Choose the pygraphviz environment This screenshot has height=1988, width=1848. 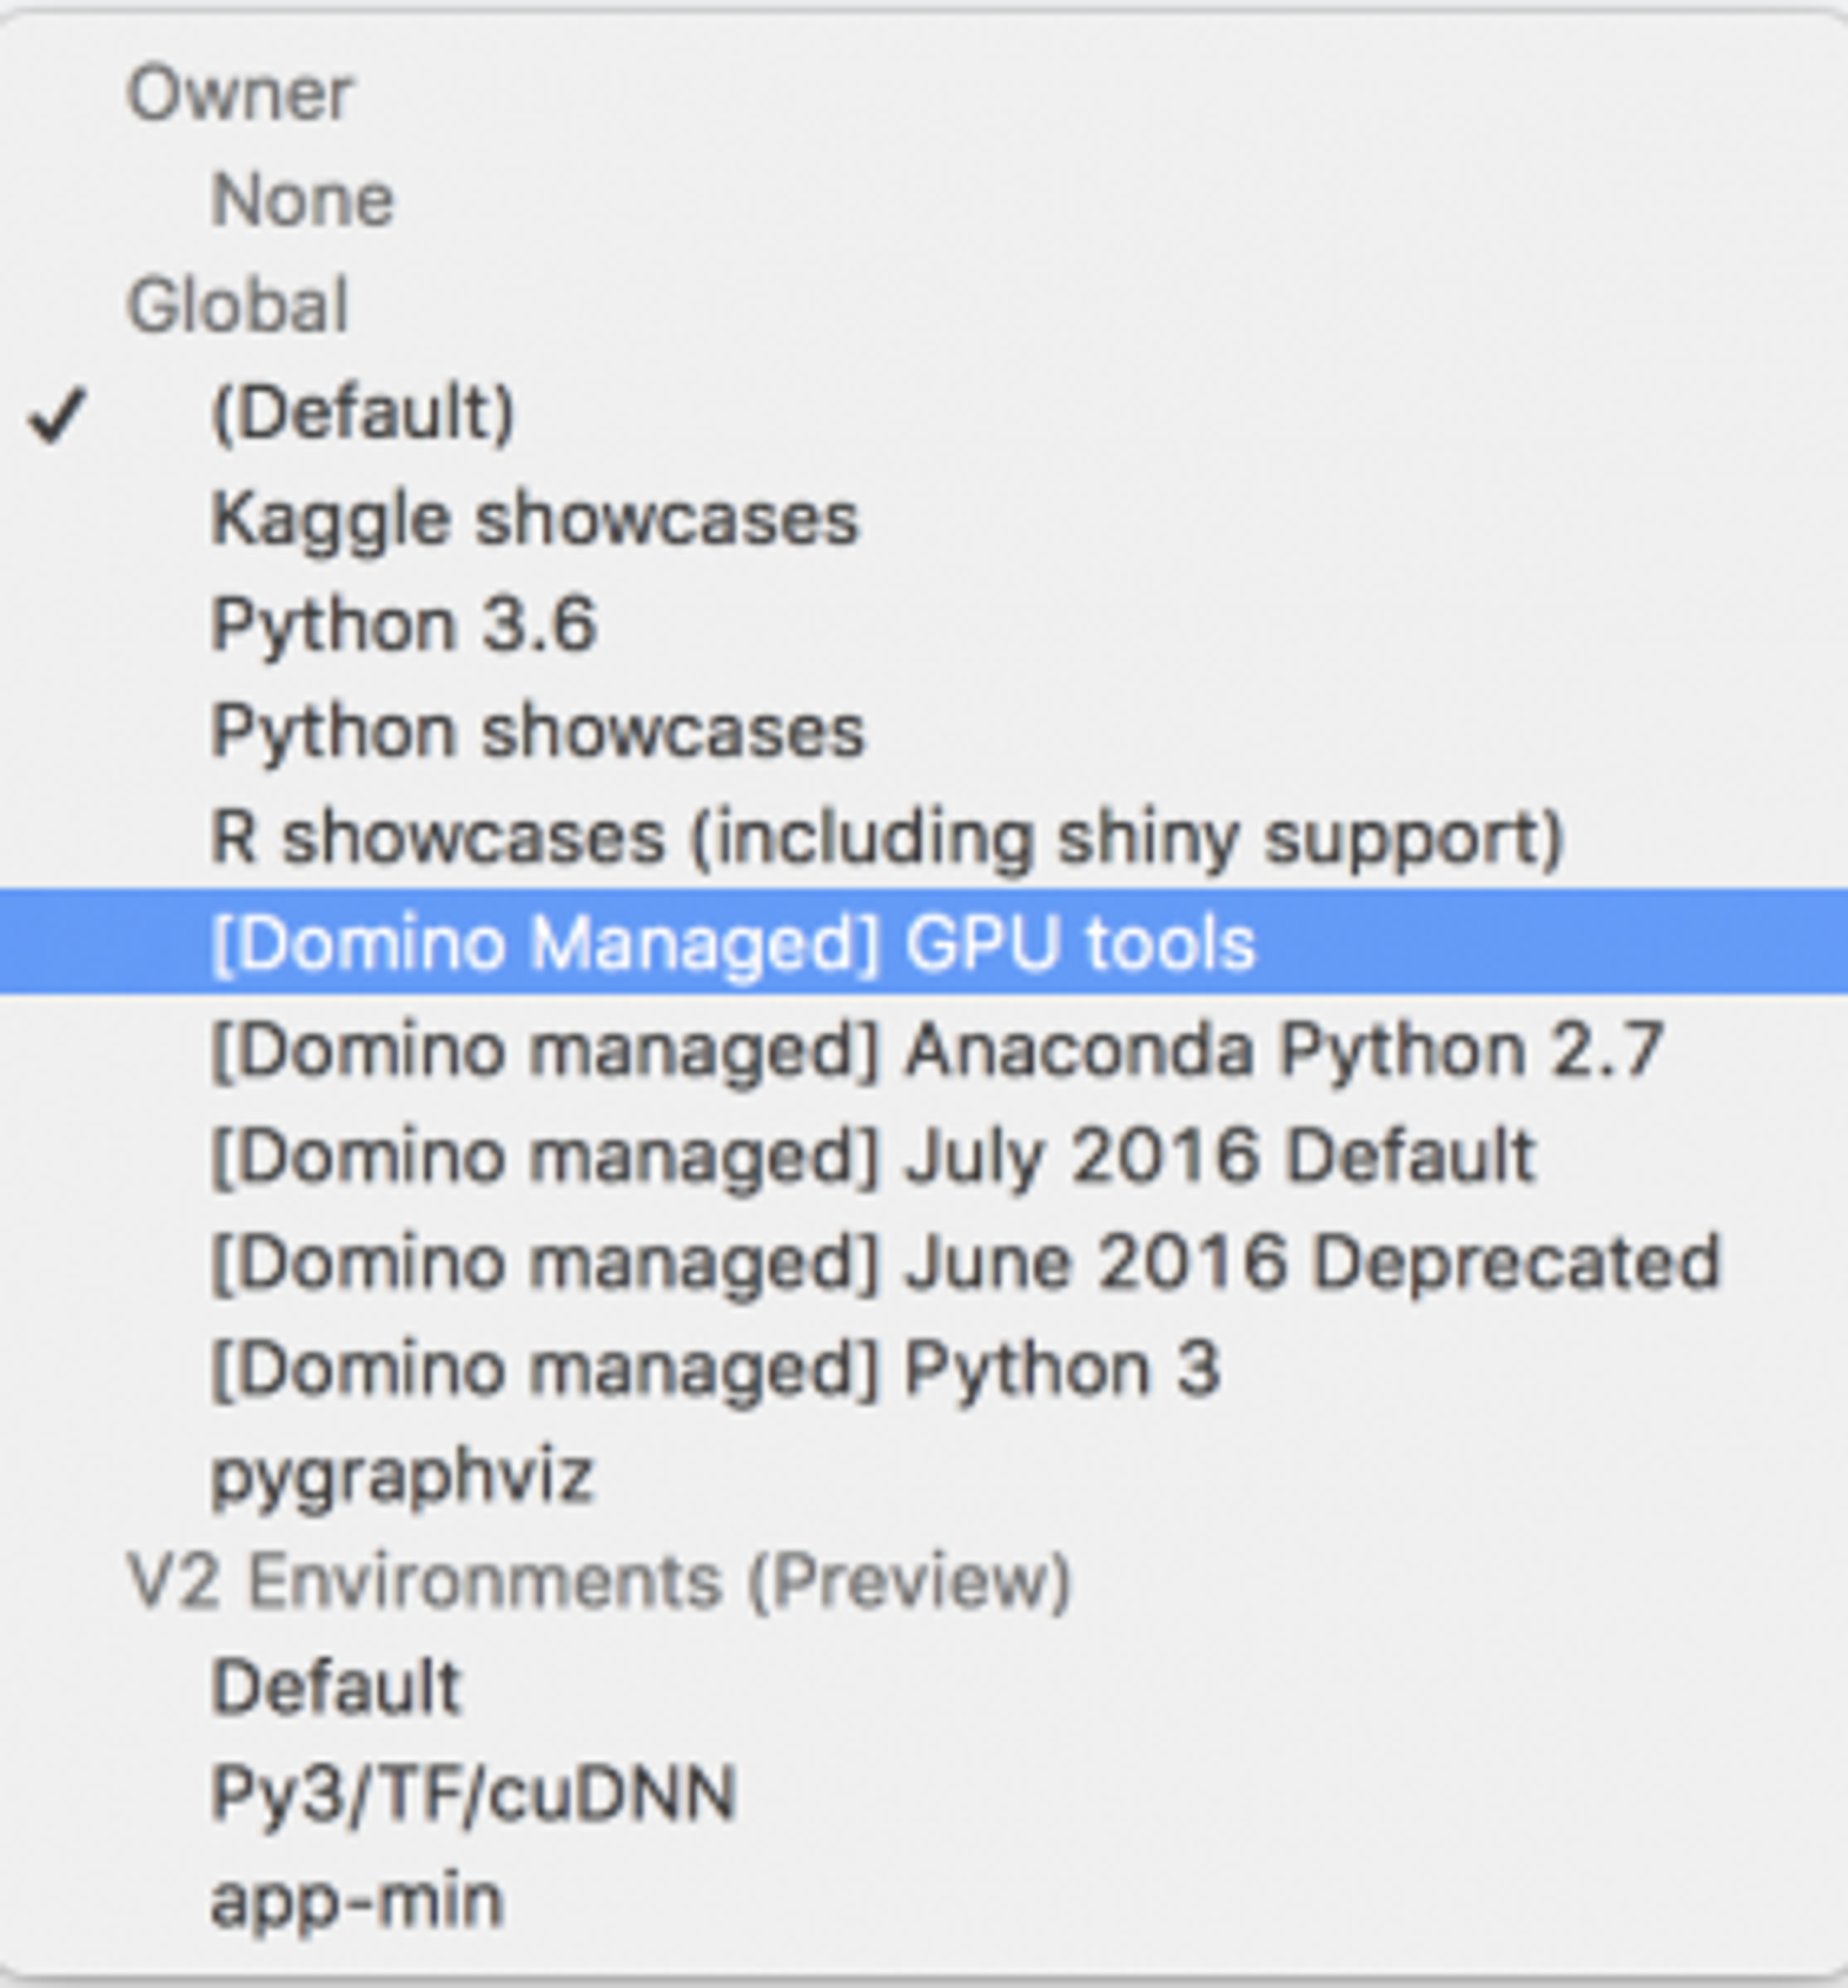[x=403, y=1475]
